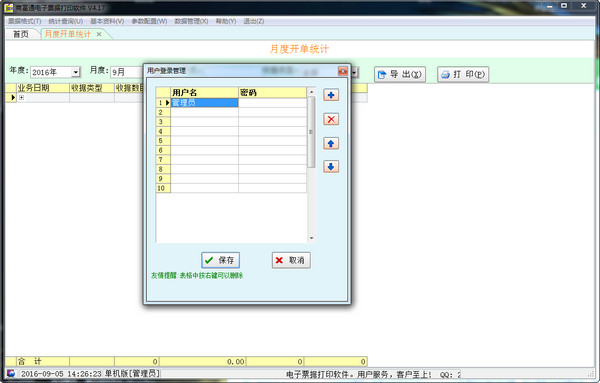
Task: Expand the row with the plus box in main grid
Action: coord(21,98)
